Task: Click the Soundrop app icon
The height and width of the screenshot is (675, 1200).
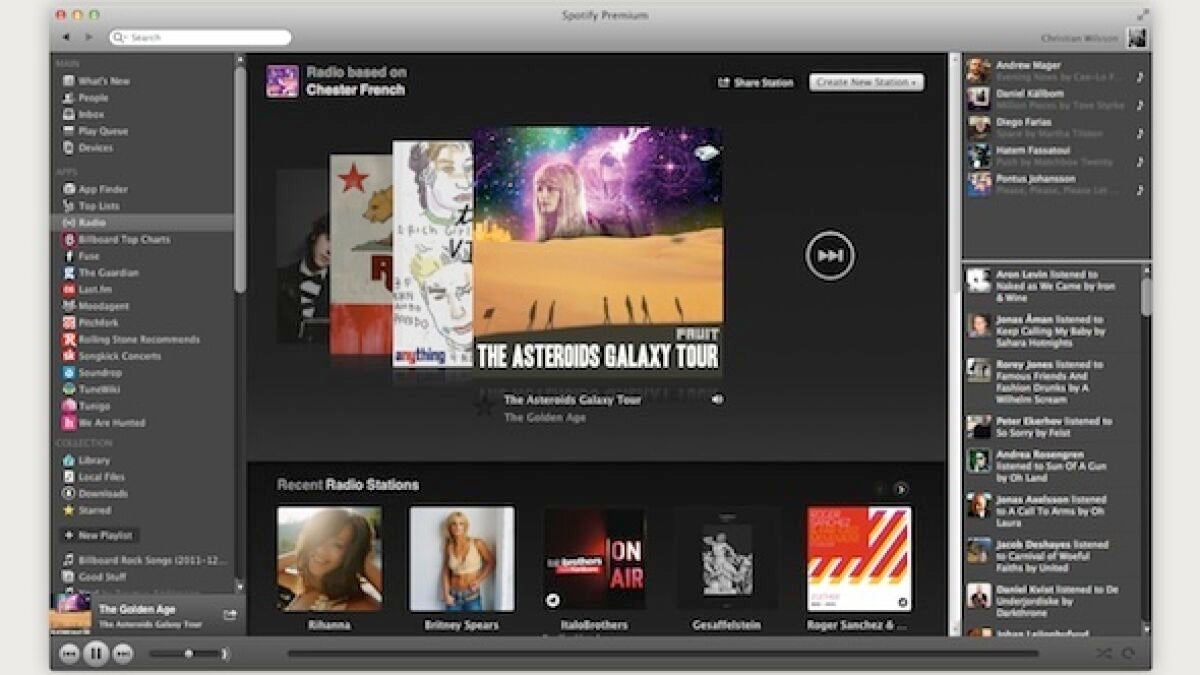Action: pos(69,373)
